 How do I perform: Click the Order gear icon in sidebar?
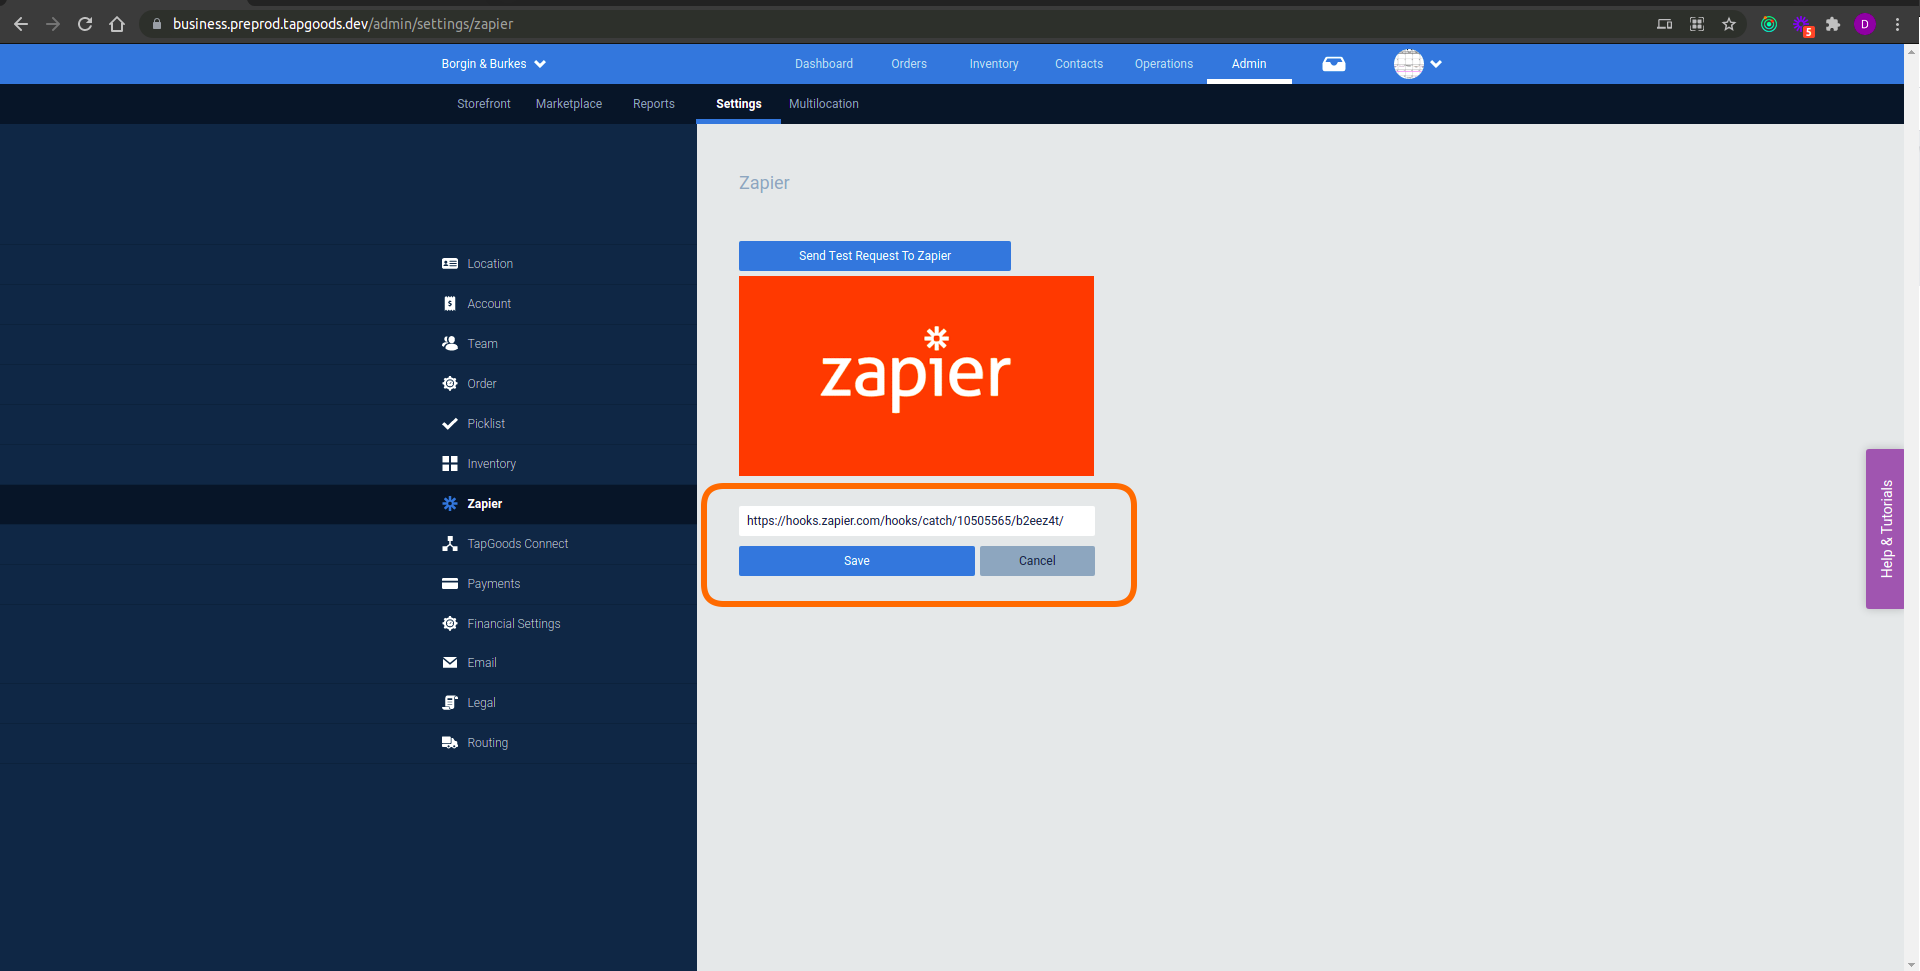[x=450, y=383]
